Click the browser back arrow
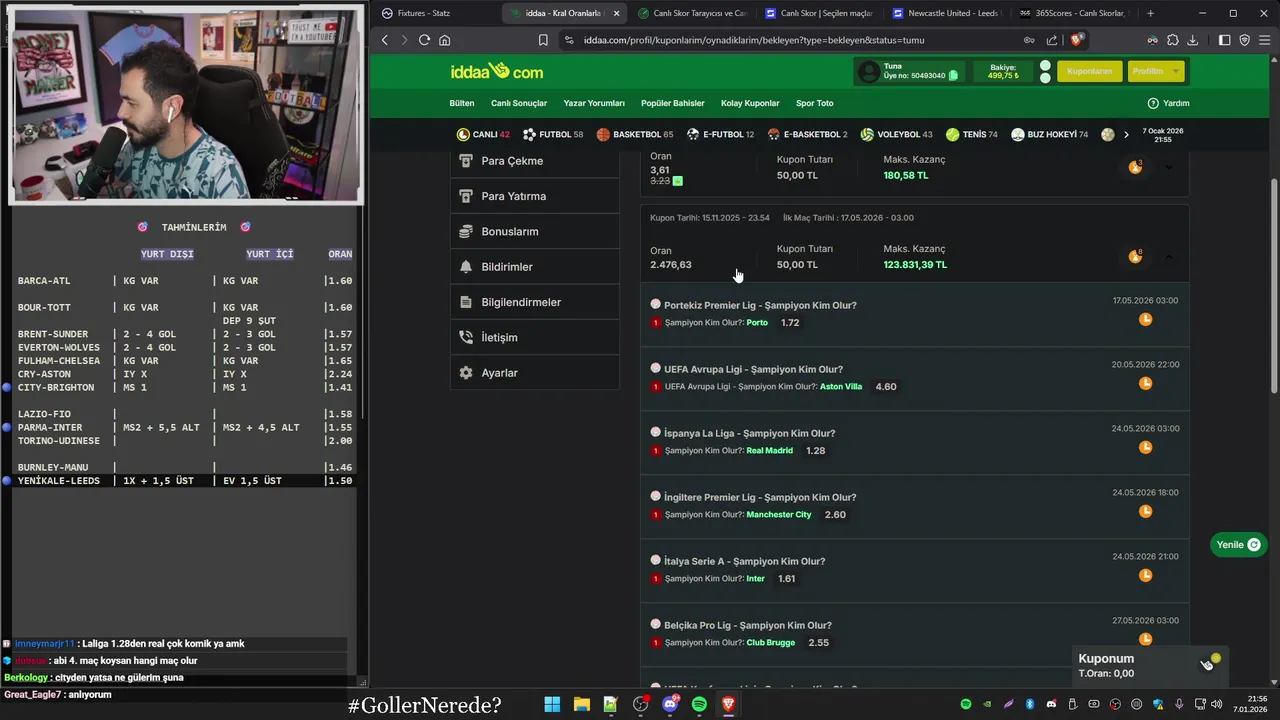 pos(385,40)
